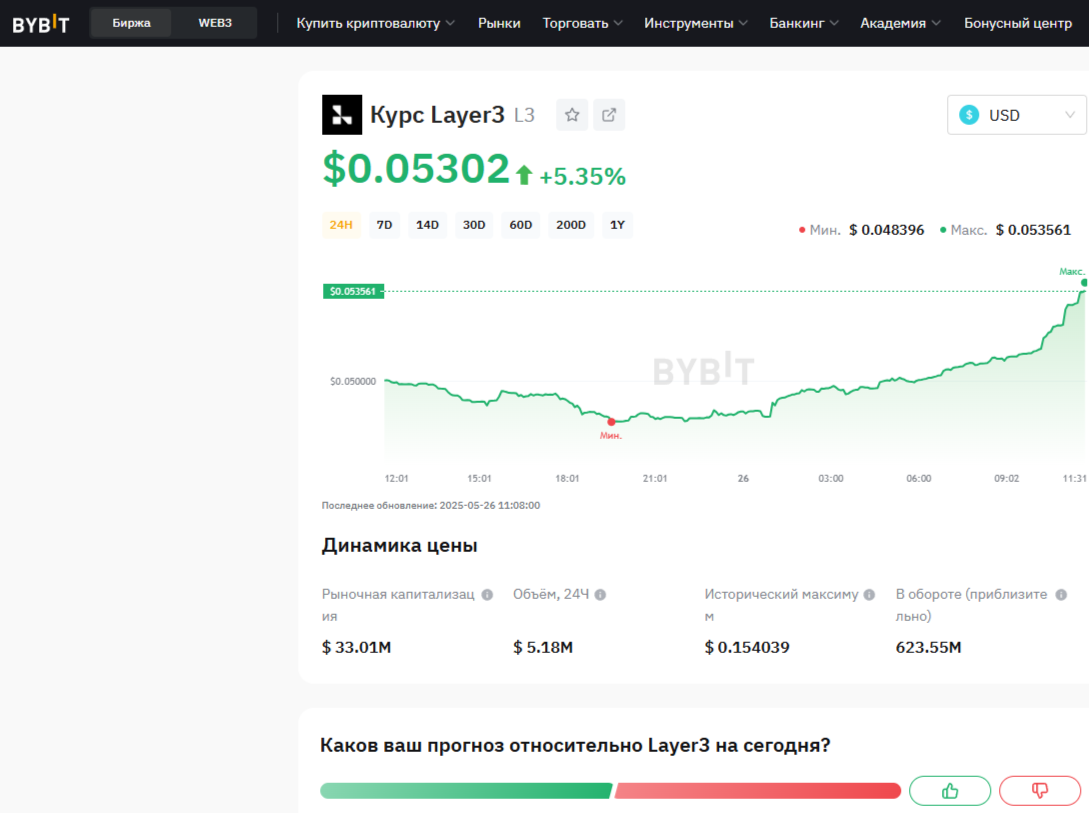
Task: Click the red bearish forecast bar
Action: (x=758, y=790)
